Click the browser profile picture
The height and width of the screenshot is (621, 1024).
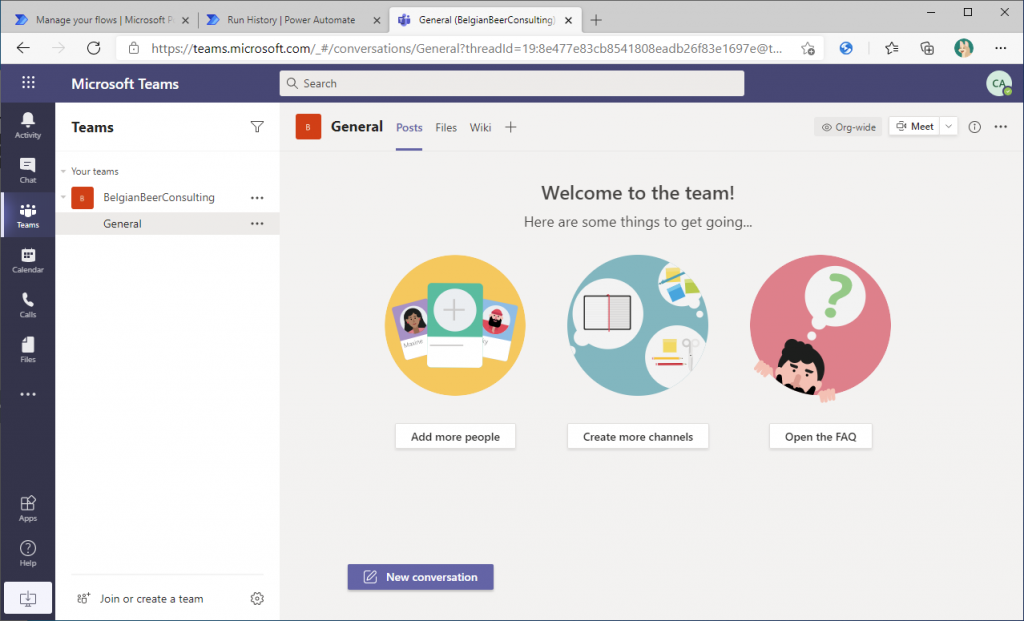pyautogui.click(x=963, y=48)
